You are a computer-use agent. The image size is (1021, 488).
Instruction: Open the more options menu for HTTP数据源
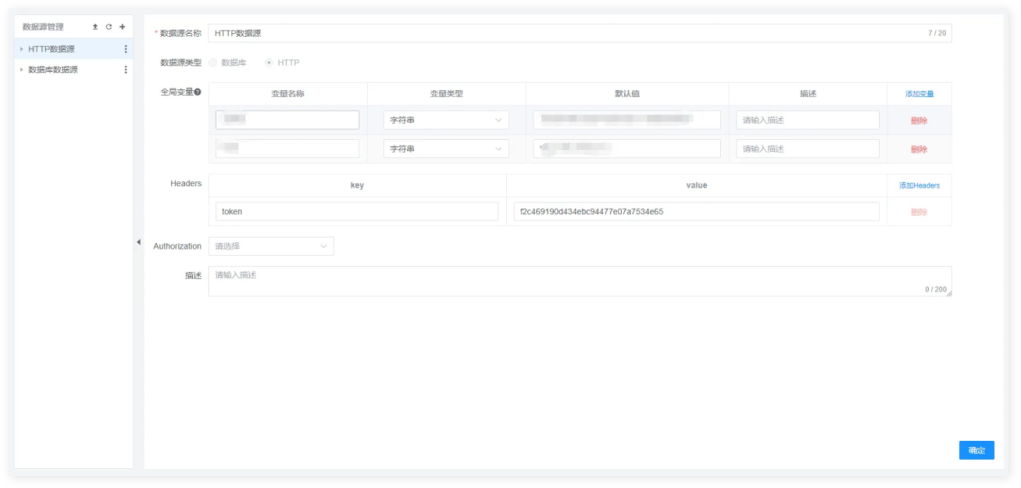(x=125, y=49)
